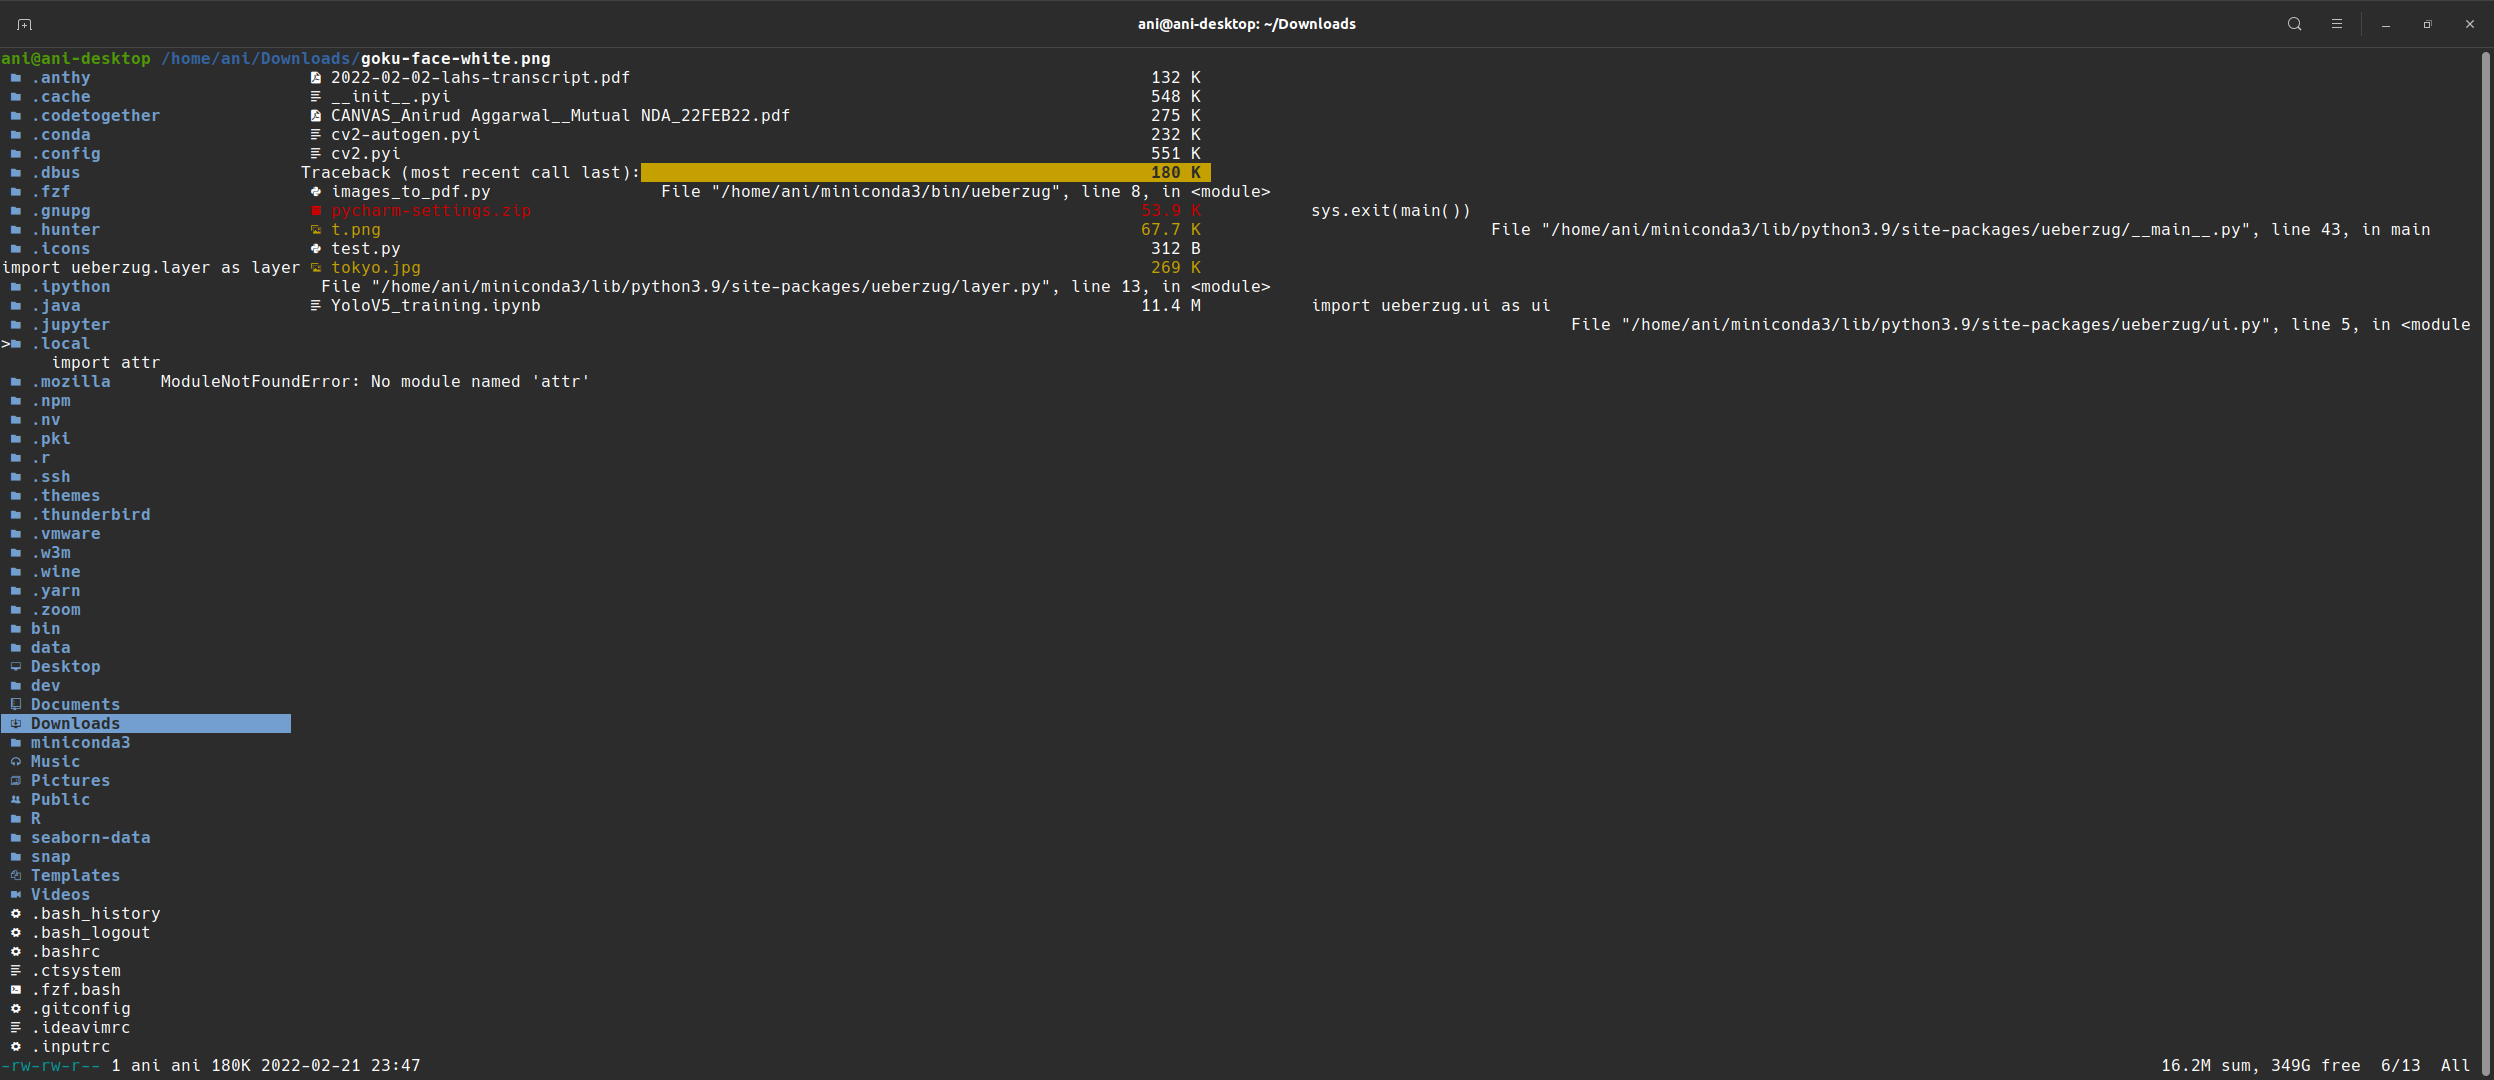Open the search icon in the title bar
Screen dimensions: 2494x1080
2293,23
